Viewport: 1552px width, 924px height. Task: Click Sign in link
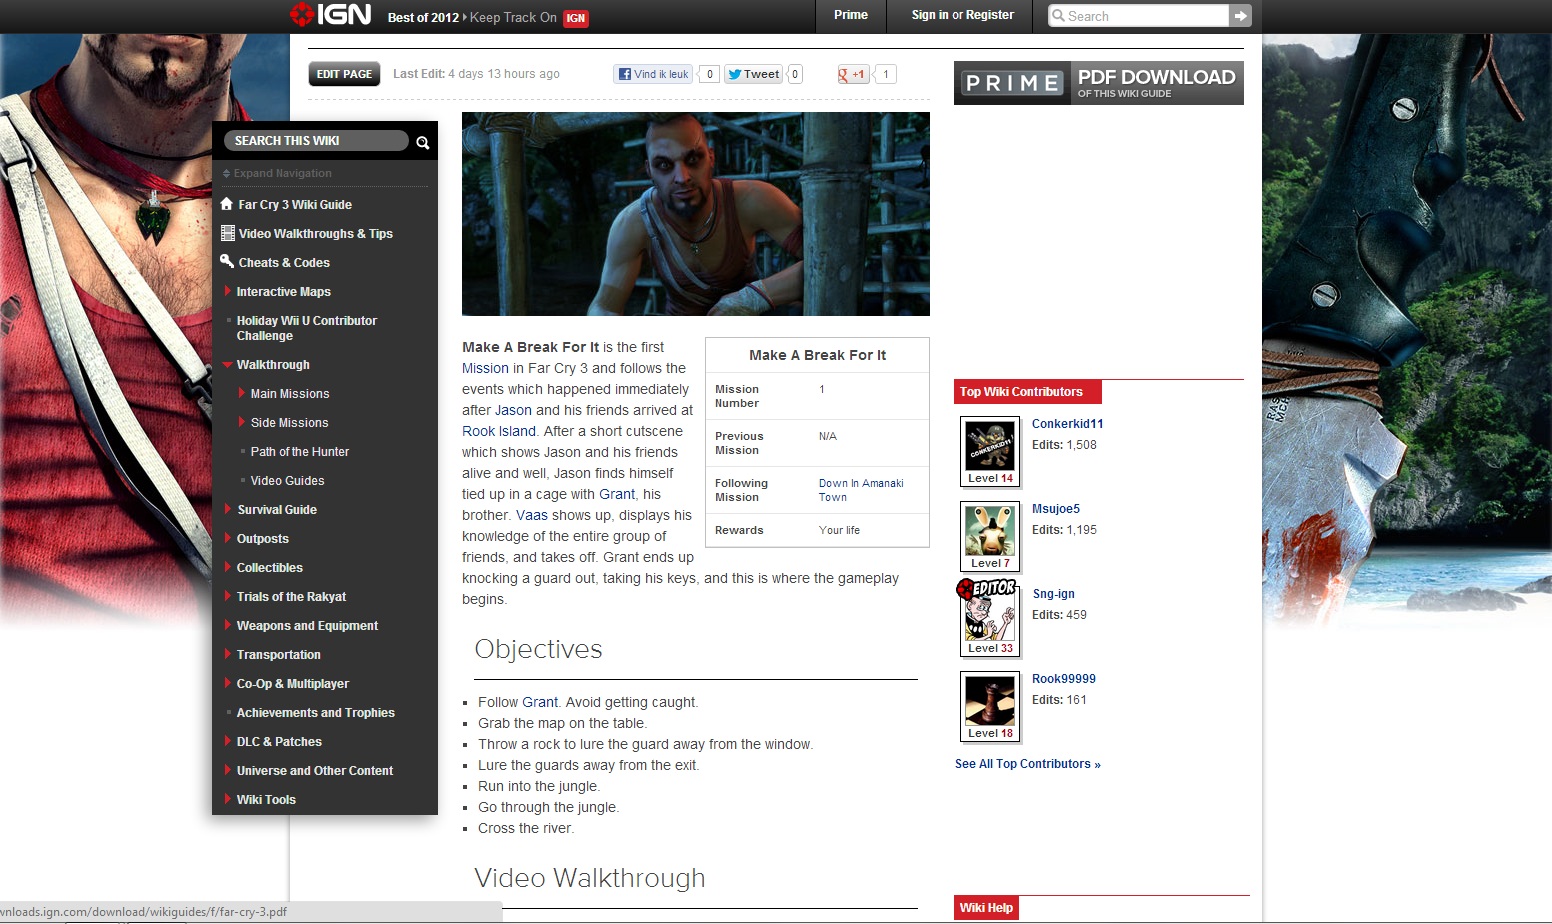(930, 15)
